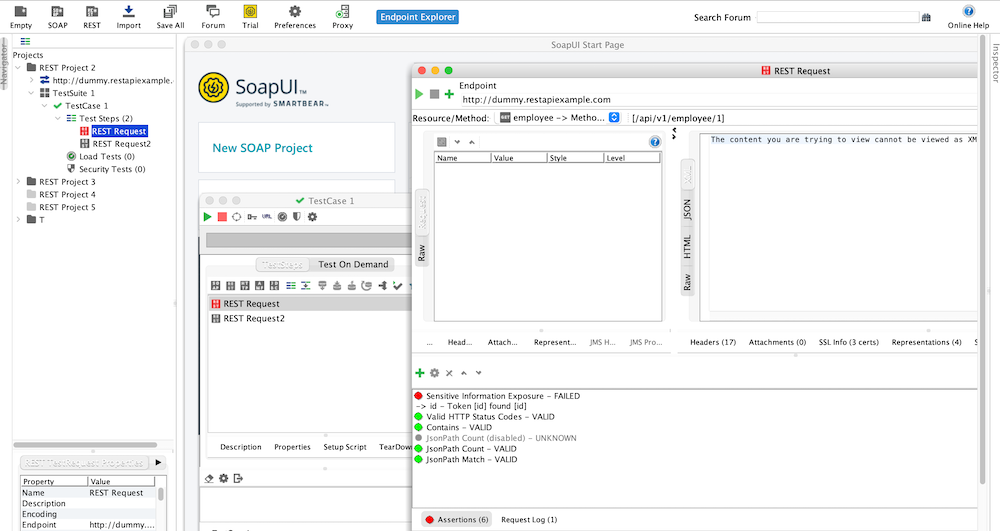This screenshot has height=531, width=1000.
Task: Click the URL endpoint icon in TestCase 1
Action: point(267,217)
